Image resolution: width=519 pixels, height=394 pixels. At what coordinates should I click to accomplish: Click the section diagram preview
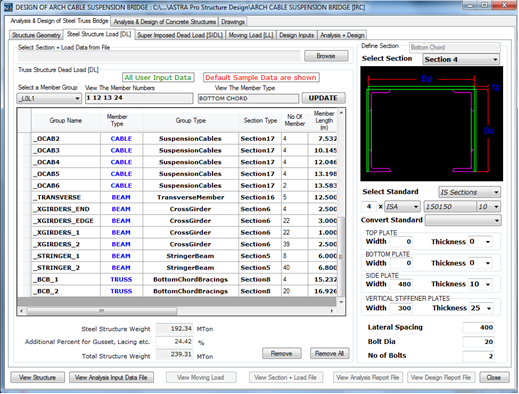(x=431, y=124)
